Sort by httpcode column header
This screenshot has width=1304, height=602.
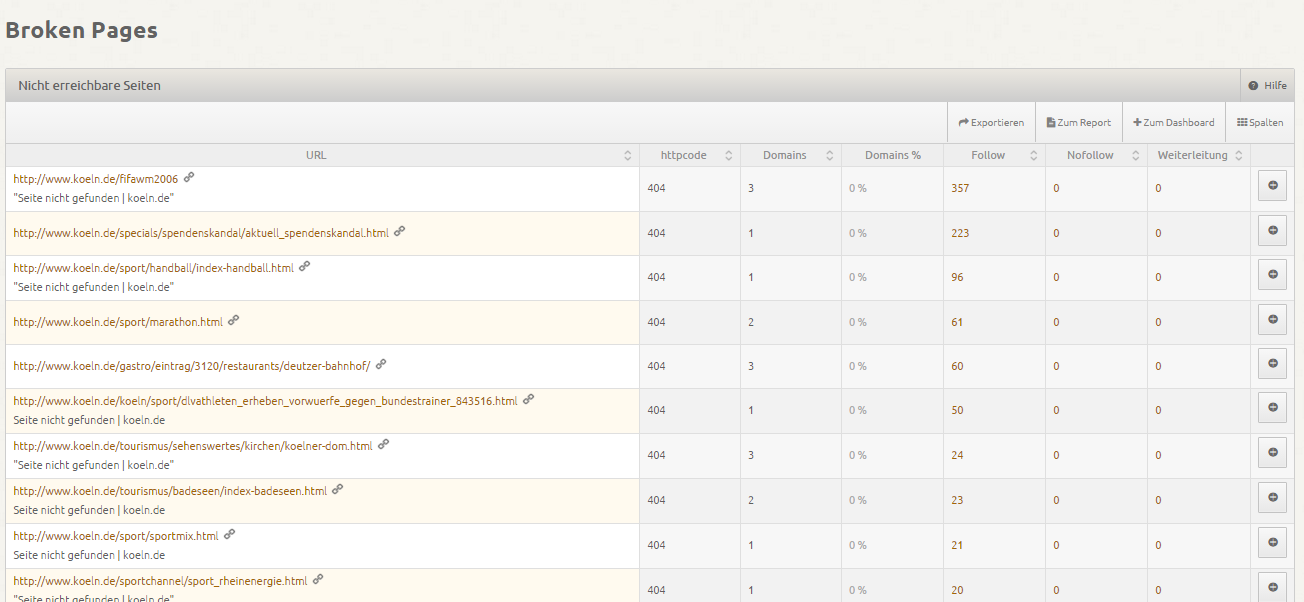(x=684, y=155)
